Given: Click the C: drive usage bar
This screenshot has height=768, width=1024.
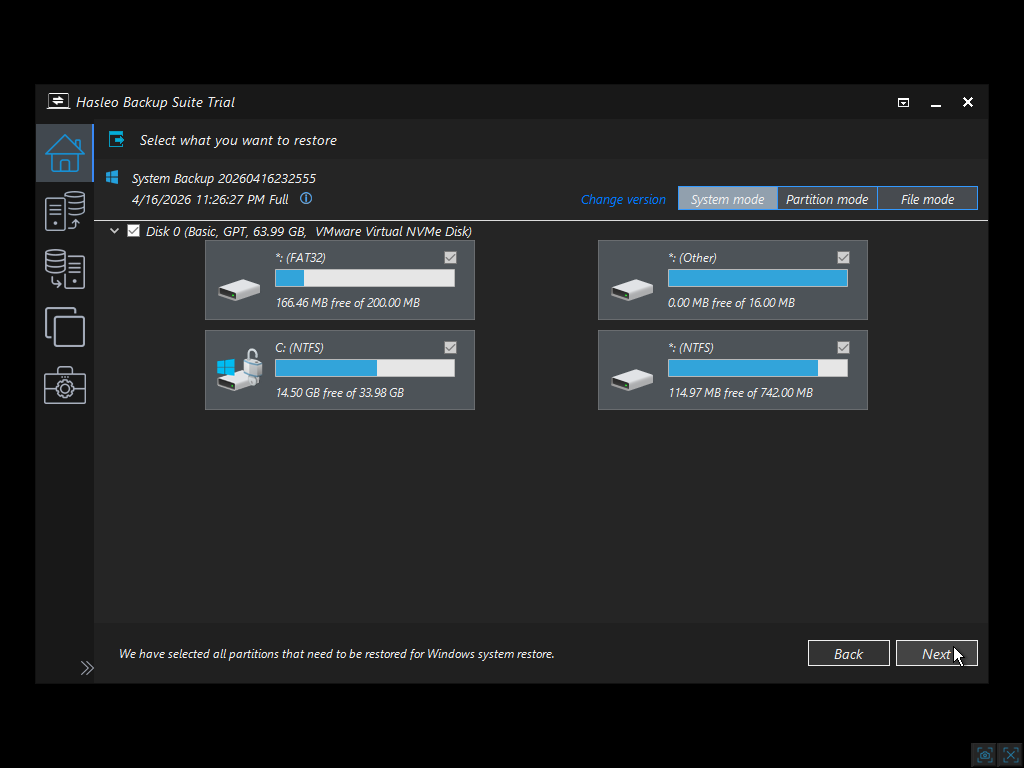Looking at the screenshot, I should click(365, 367).
